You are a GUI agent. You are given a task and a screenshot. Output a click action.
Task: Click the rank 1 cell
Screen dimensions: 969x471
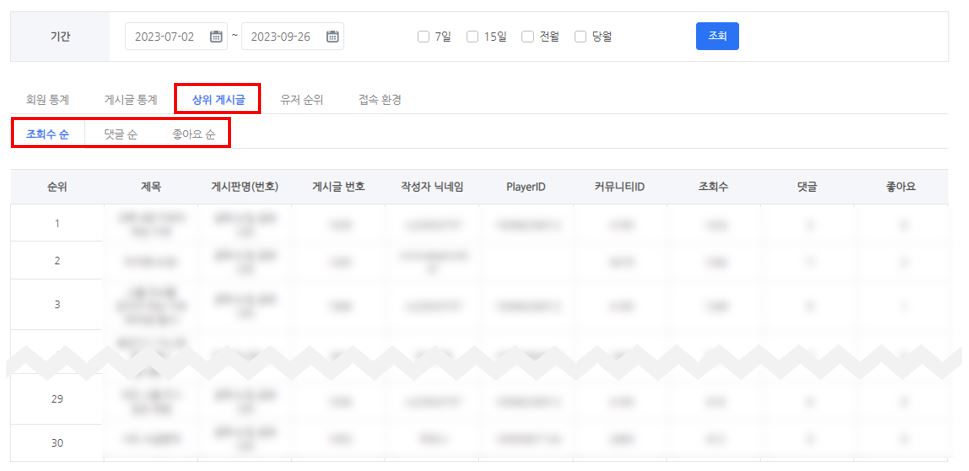tap(57, 223)
